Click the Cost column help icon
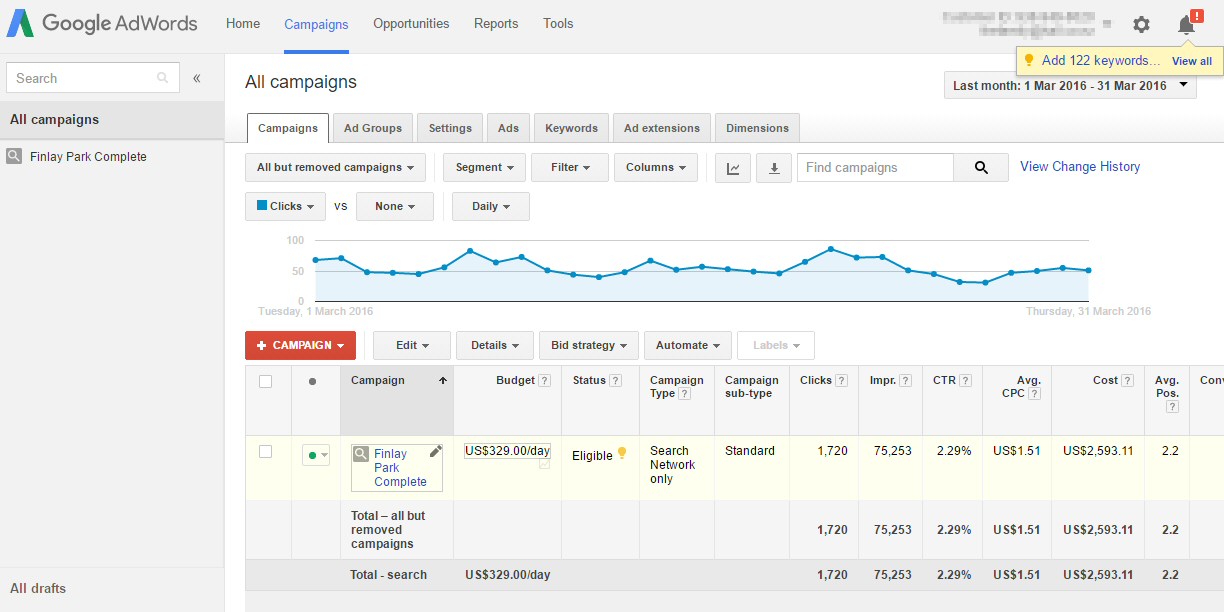This screenshot has height=612, width=1224. (x=1128, y=381)
